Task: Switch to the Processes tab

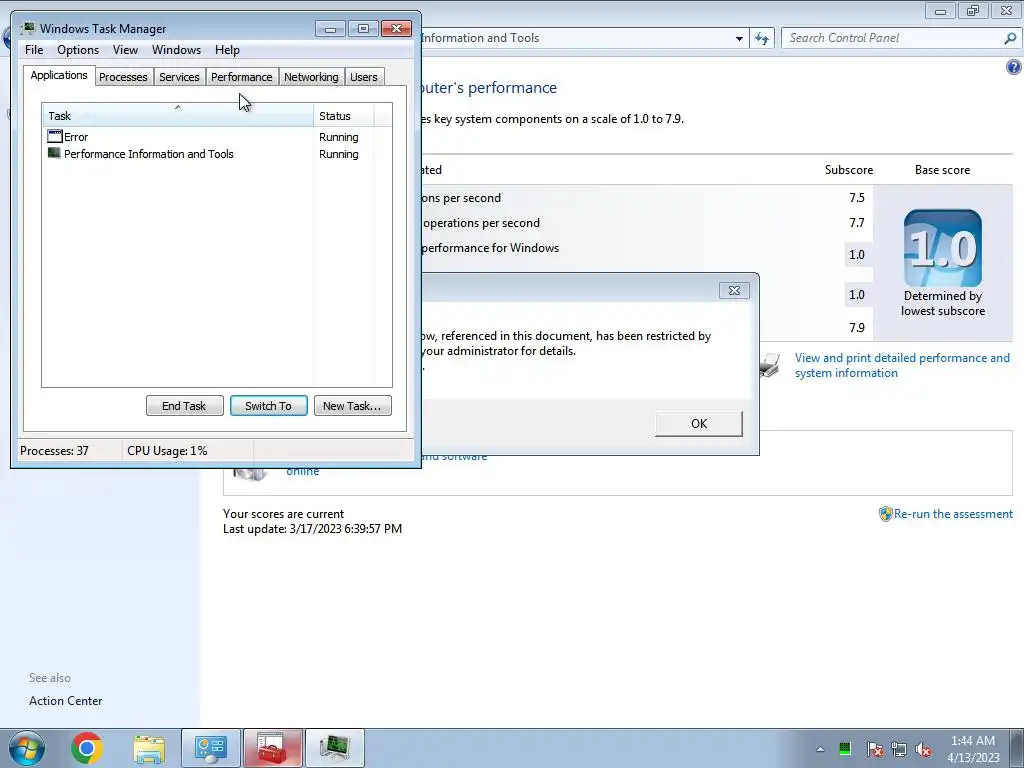Action: coord(123,77)
